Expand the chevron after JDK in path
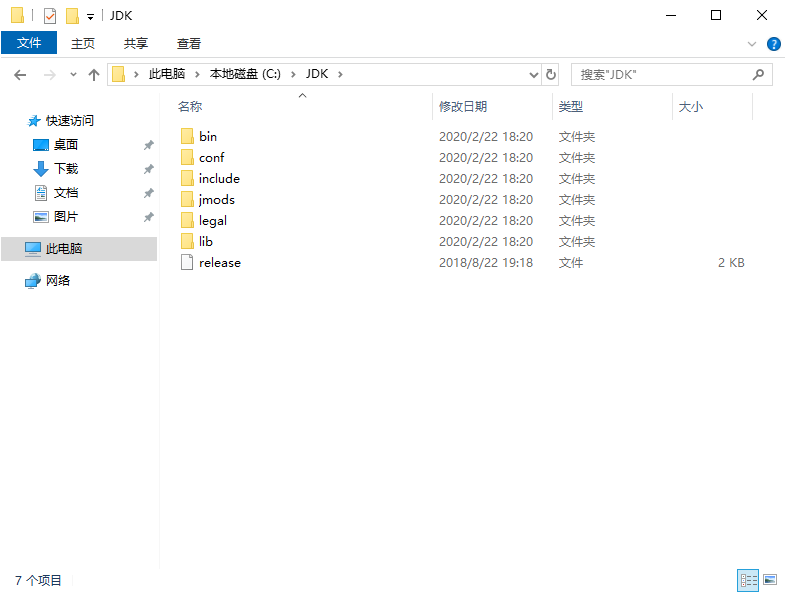Screen dimensions: 786x593 tap(340, 75)
